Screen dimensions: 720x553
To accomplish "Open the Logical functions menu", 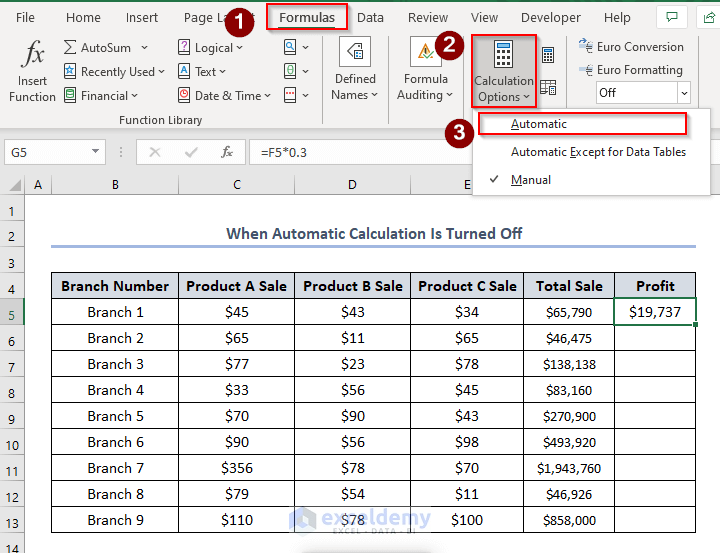I will point(212,47).
